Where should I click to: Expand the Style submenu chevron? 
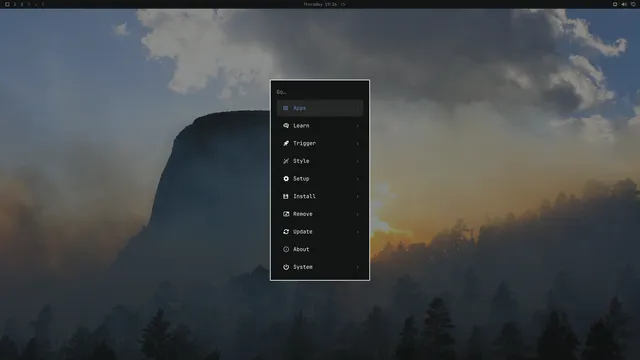click(358, 161)
